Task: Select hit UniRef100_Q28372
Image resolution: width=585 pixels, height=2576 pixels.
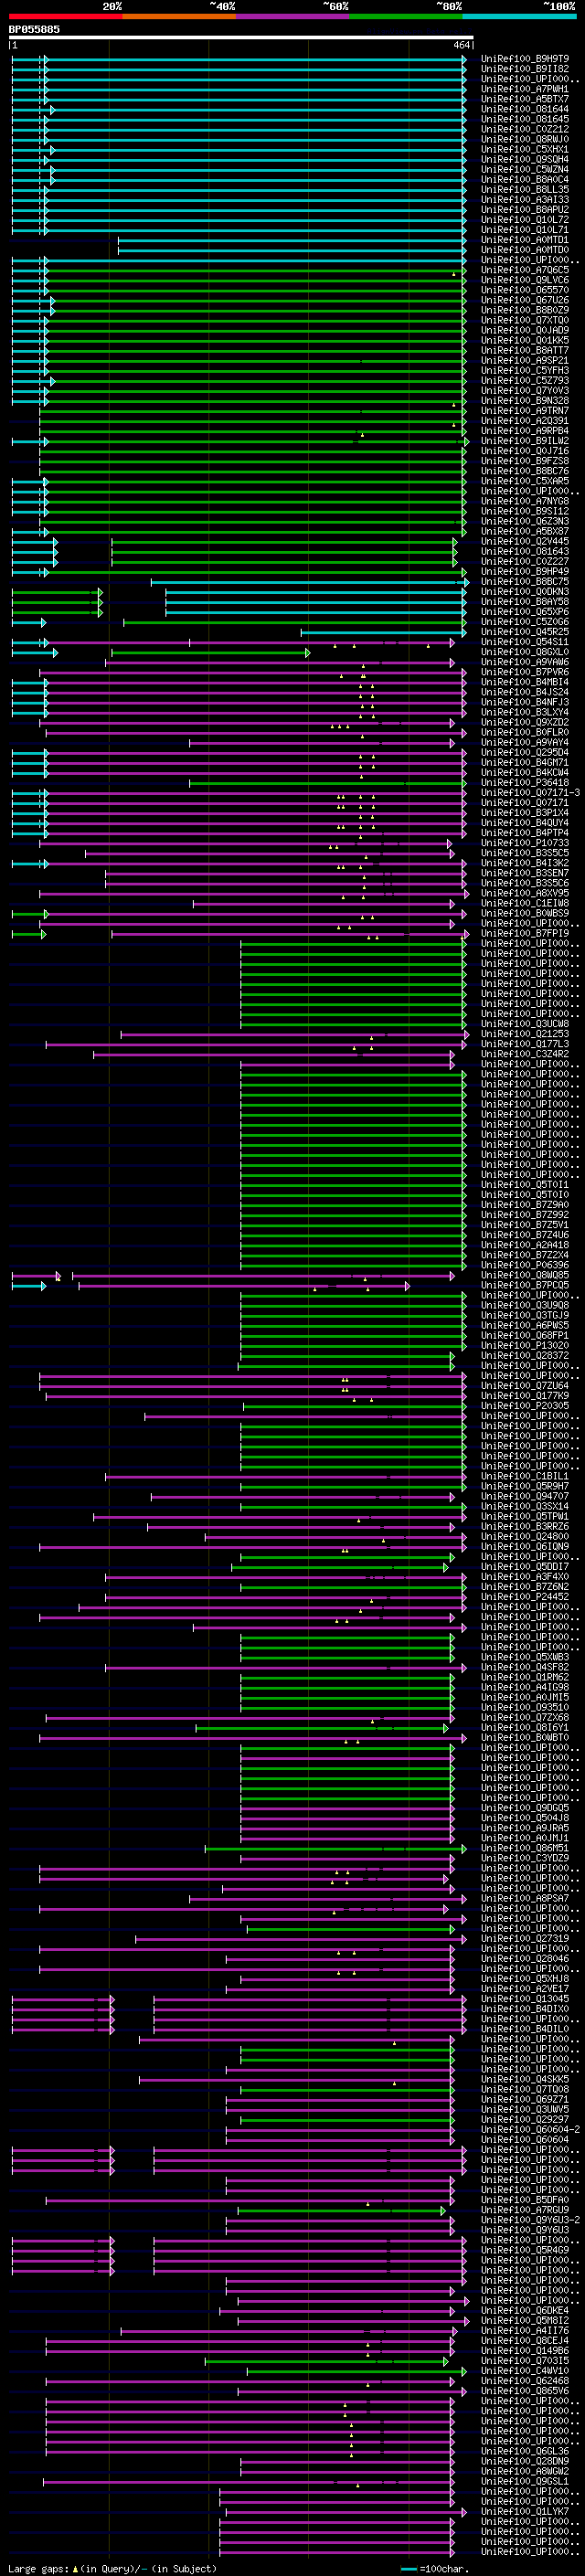Action: pyautogui.click(x=525, y=1355)
